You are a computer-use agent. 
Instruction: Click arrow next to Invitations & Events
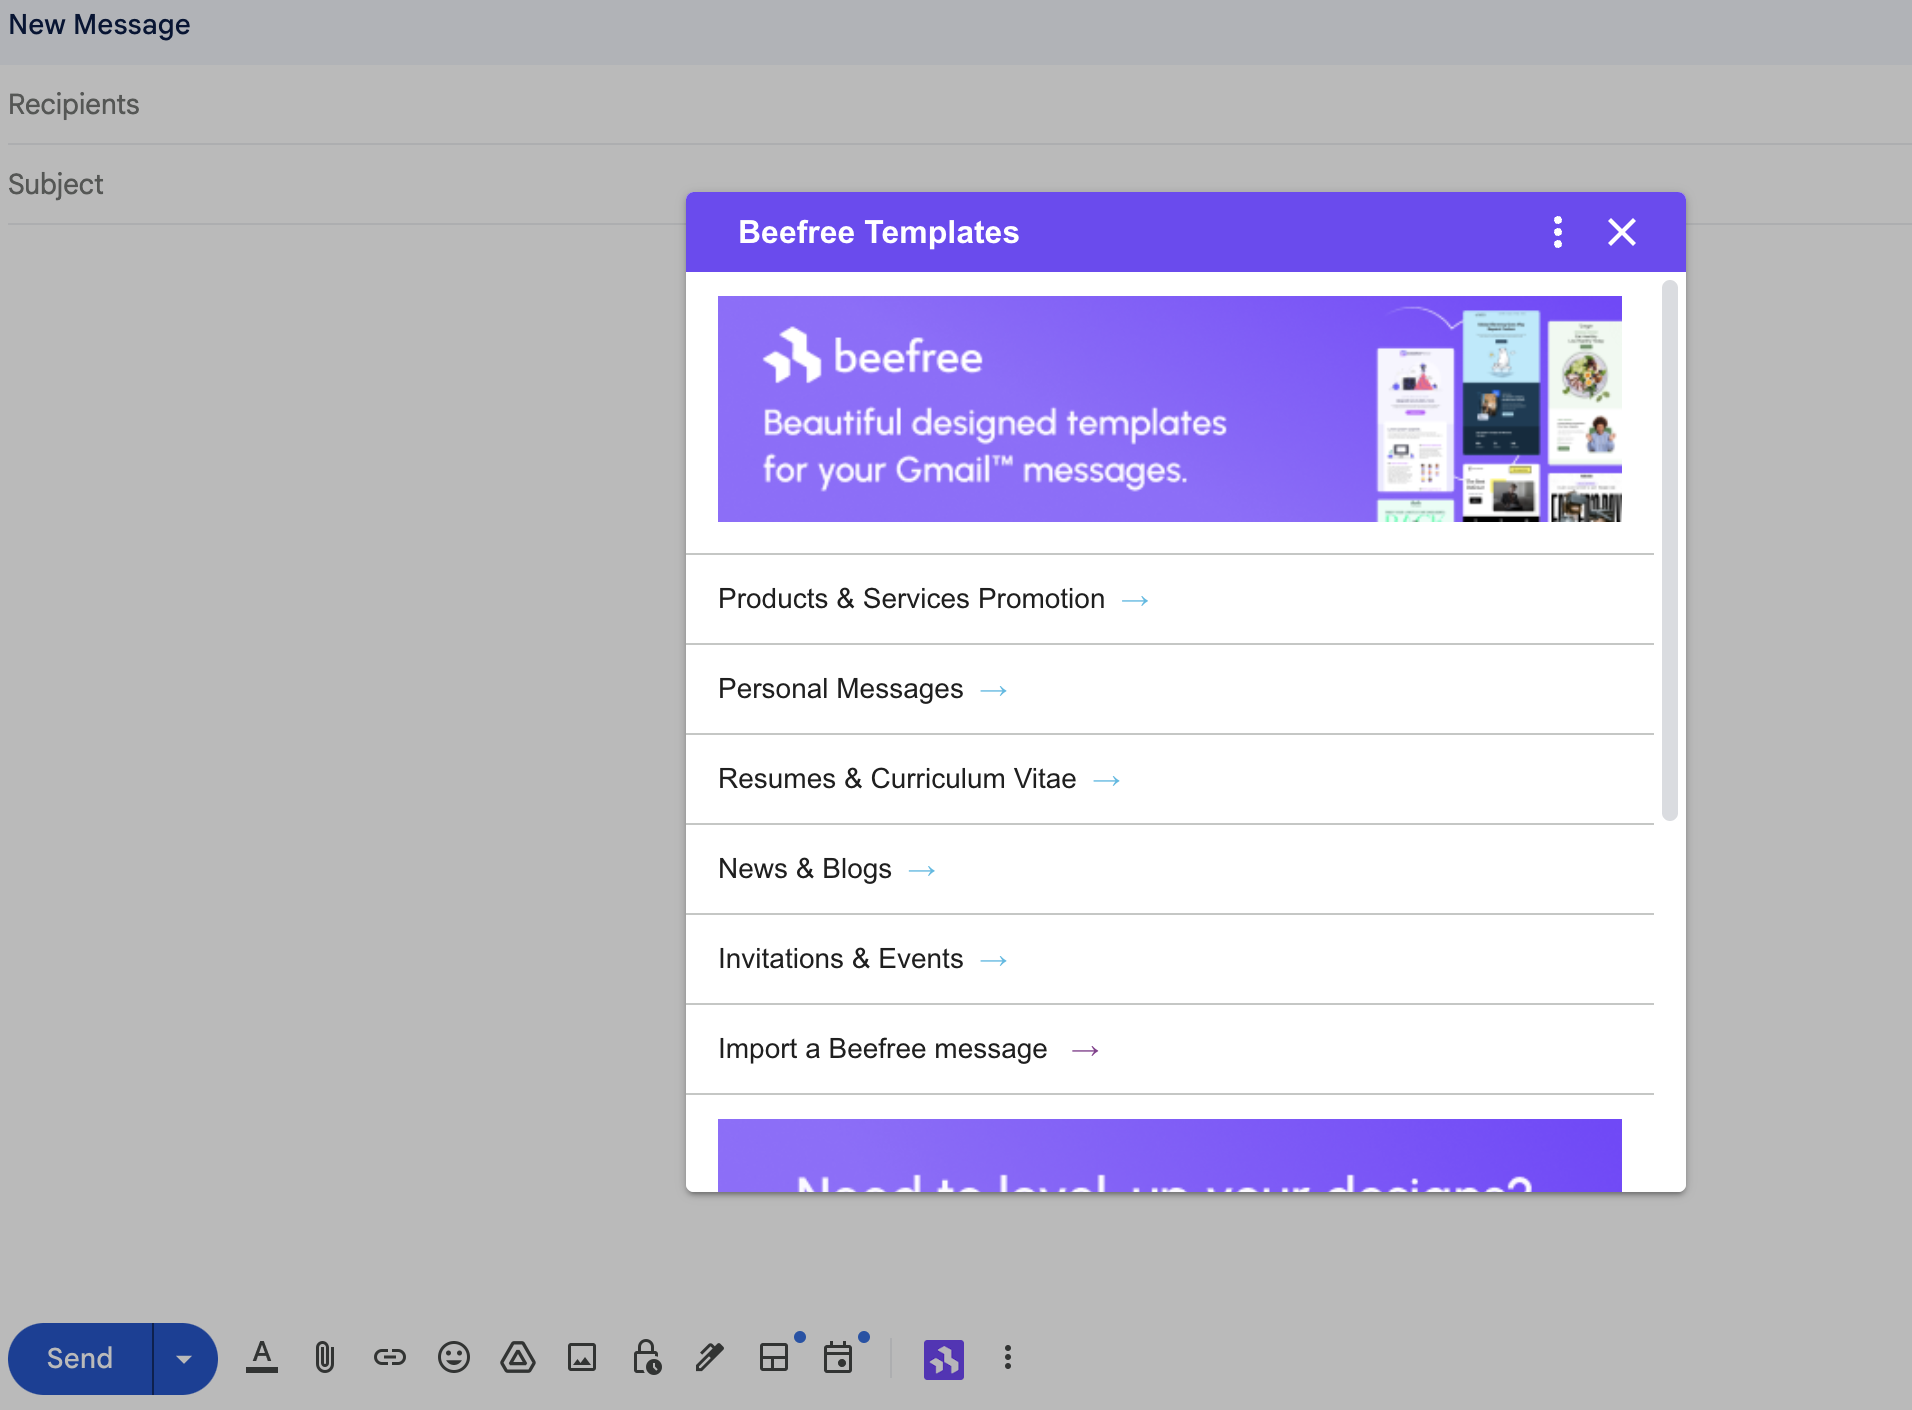pos(993,960)
